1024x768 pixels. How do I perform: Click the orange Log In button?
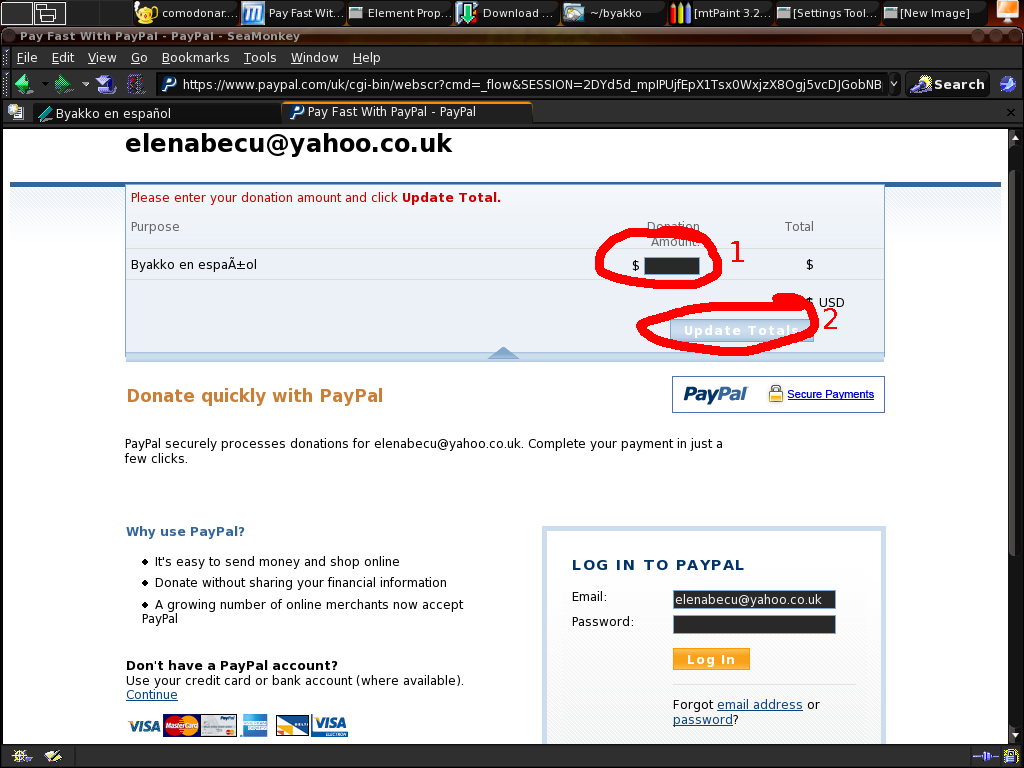[x=711, y=659]
